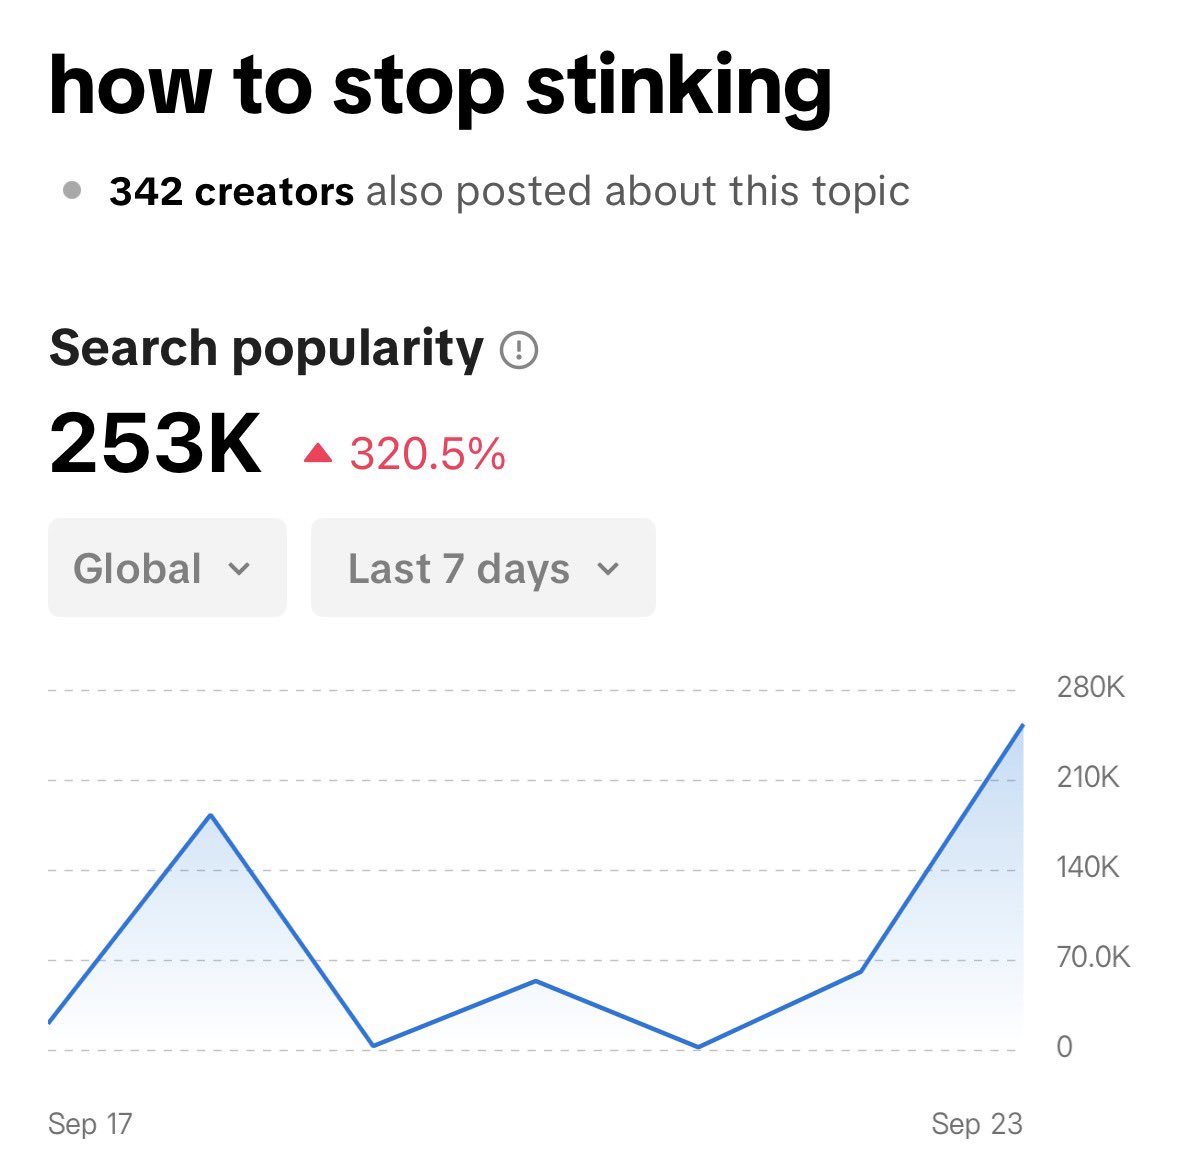Click the 320.5% growth percentage

[427, 454]
